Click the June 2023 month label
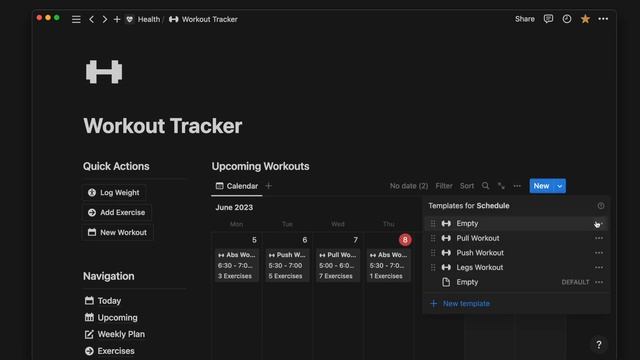Image resolution: width=640 pixels, height=360 pixels. pos(234,207)
